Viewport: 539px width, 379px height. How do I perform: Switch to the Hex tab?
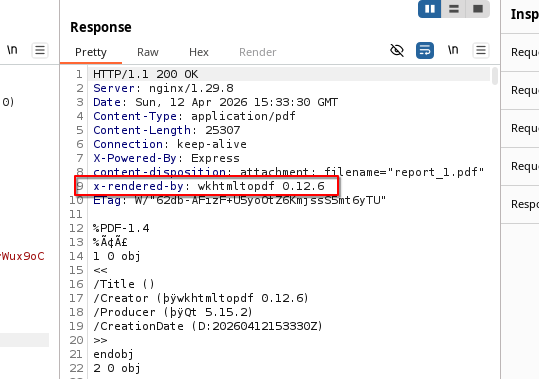(x=199, y=52)
